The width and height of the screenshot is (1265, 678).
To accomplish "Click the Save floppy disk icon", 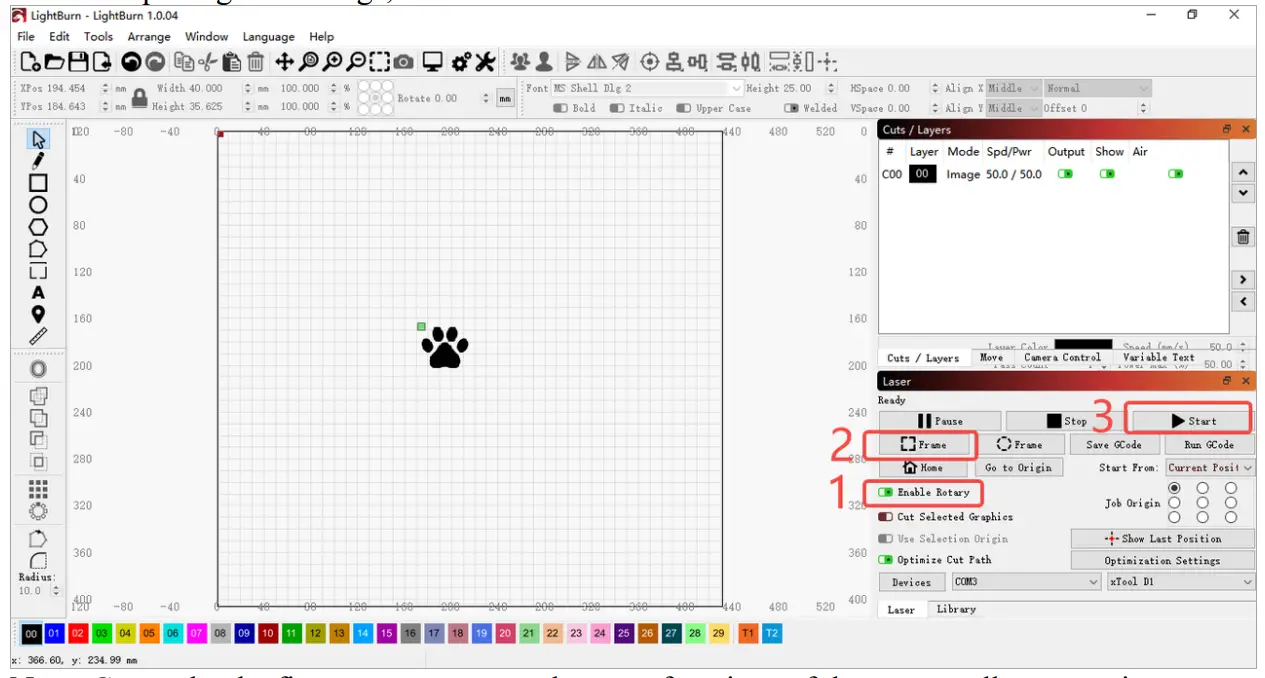I will [78, 62].
